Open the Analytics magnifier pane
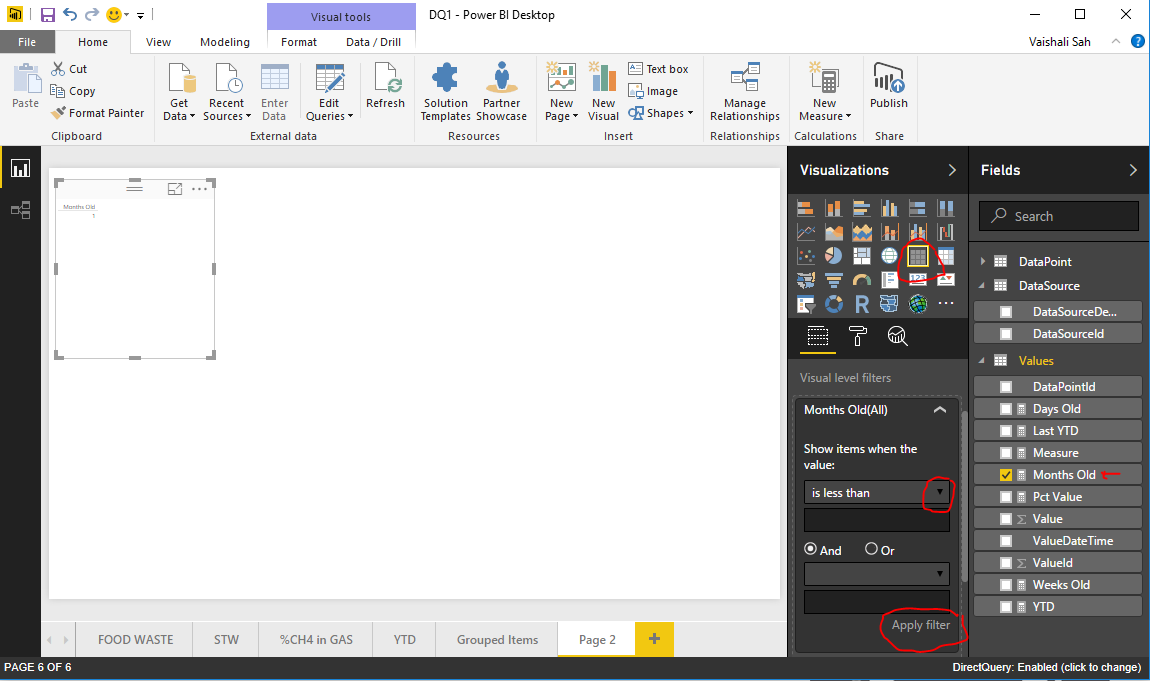 (897, 336)
